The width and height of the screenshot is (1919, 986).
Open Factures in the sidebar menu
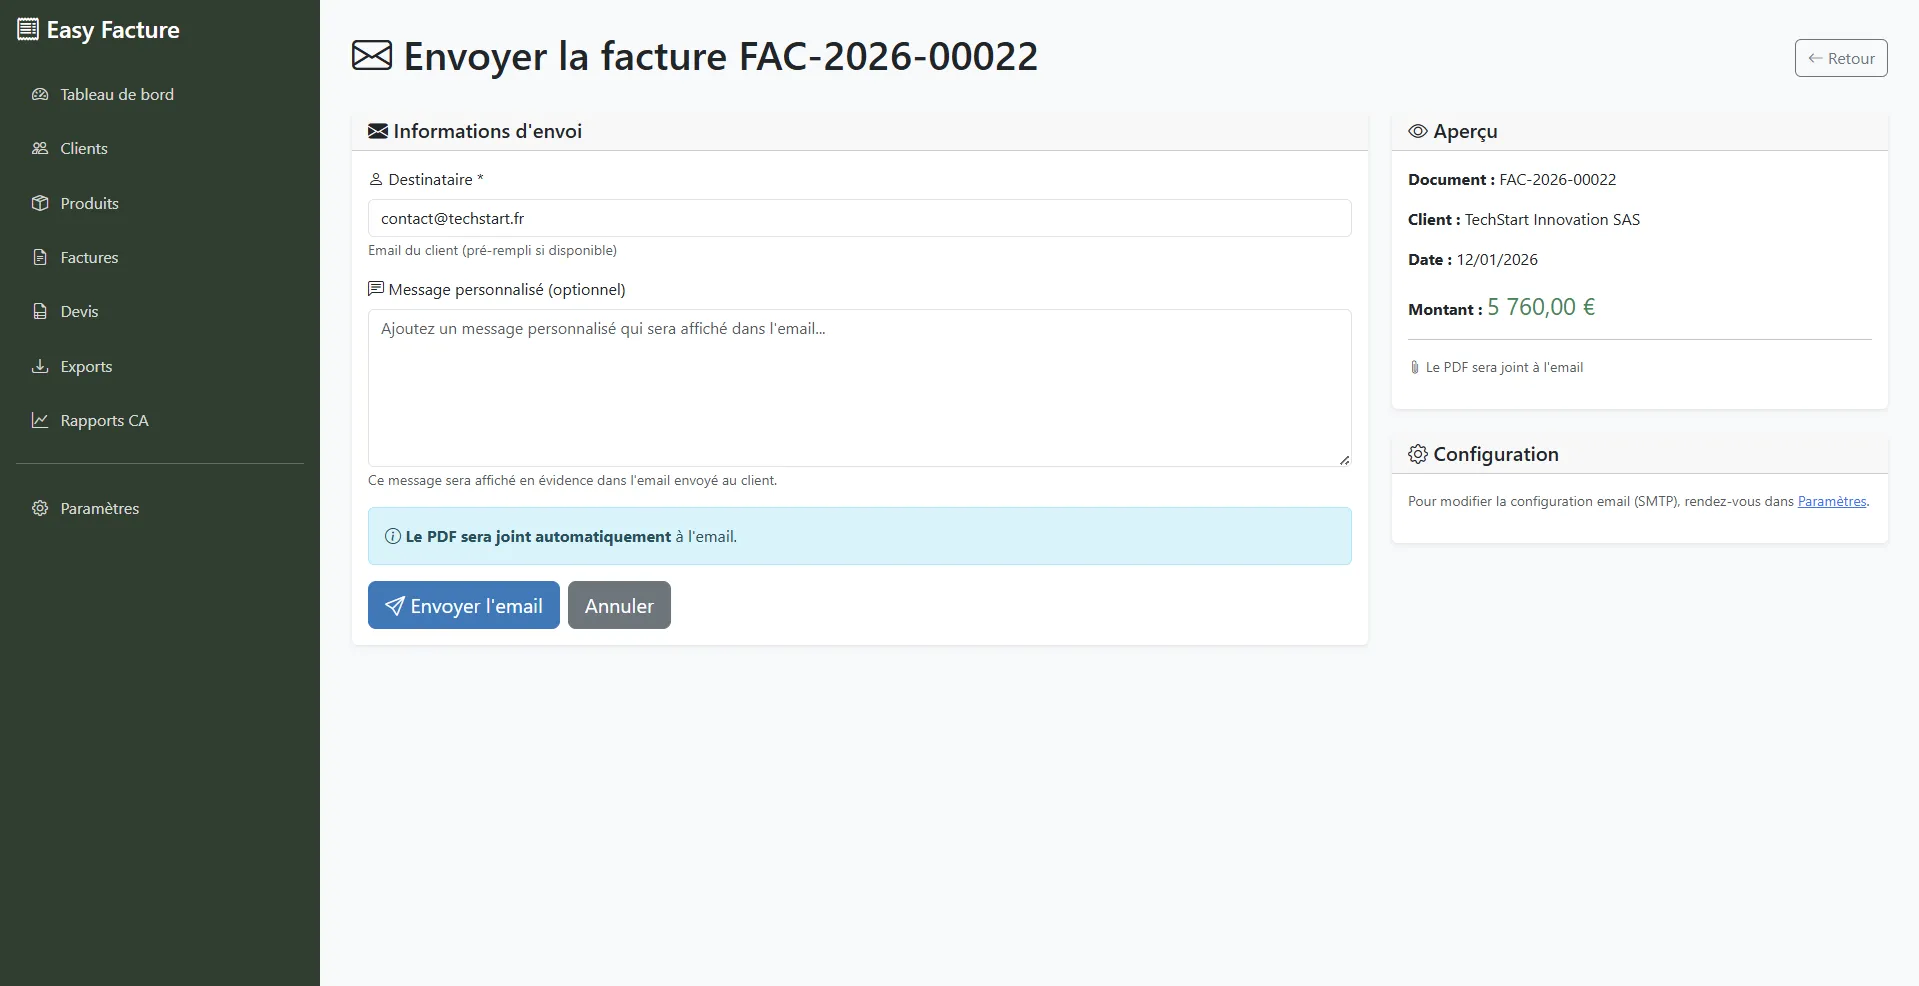89,258
